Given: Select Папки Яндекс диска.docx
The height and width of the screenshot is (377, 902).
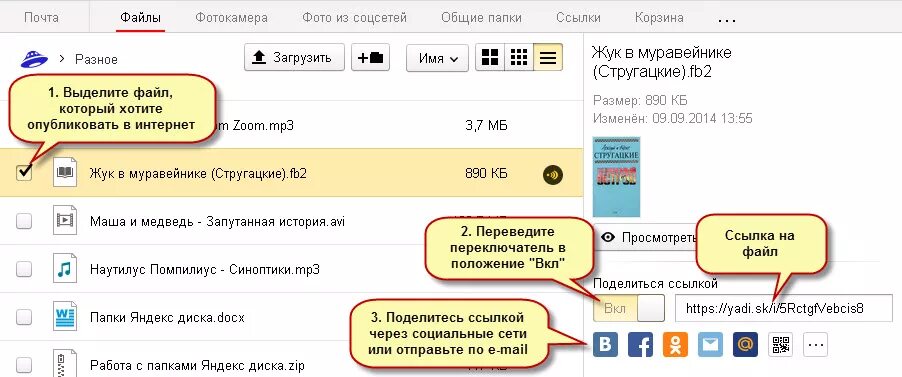Looking at the screenshot, I should click(167, 317).
